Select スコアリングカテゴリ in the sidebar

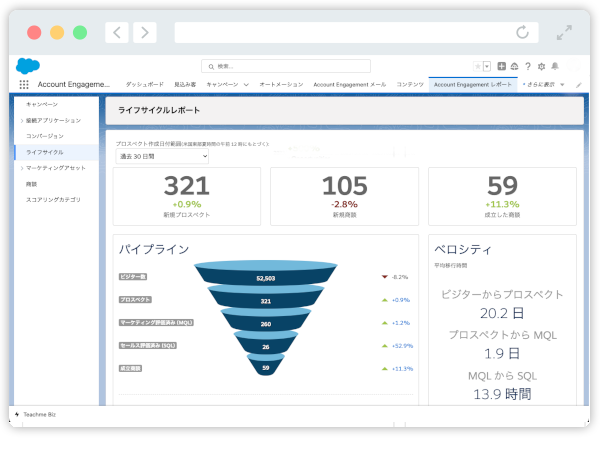(53, 200)
